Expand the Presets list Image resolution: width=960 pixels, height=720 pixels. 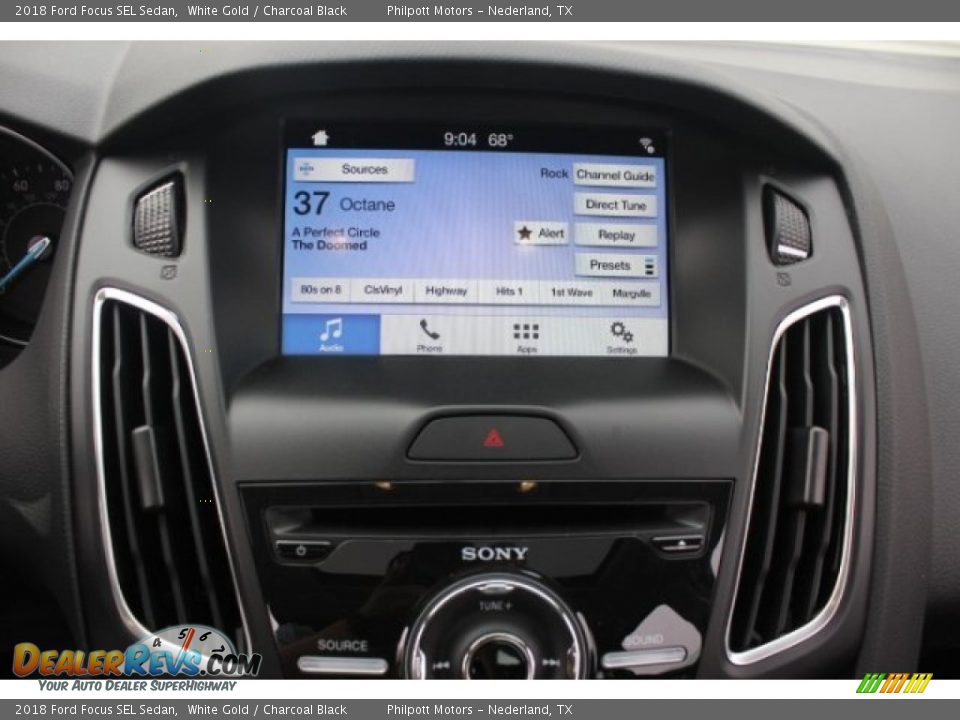coord(648,264)
